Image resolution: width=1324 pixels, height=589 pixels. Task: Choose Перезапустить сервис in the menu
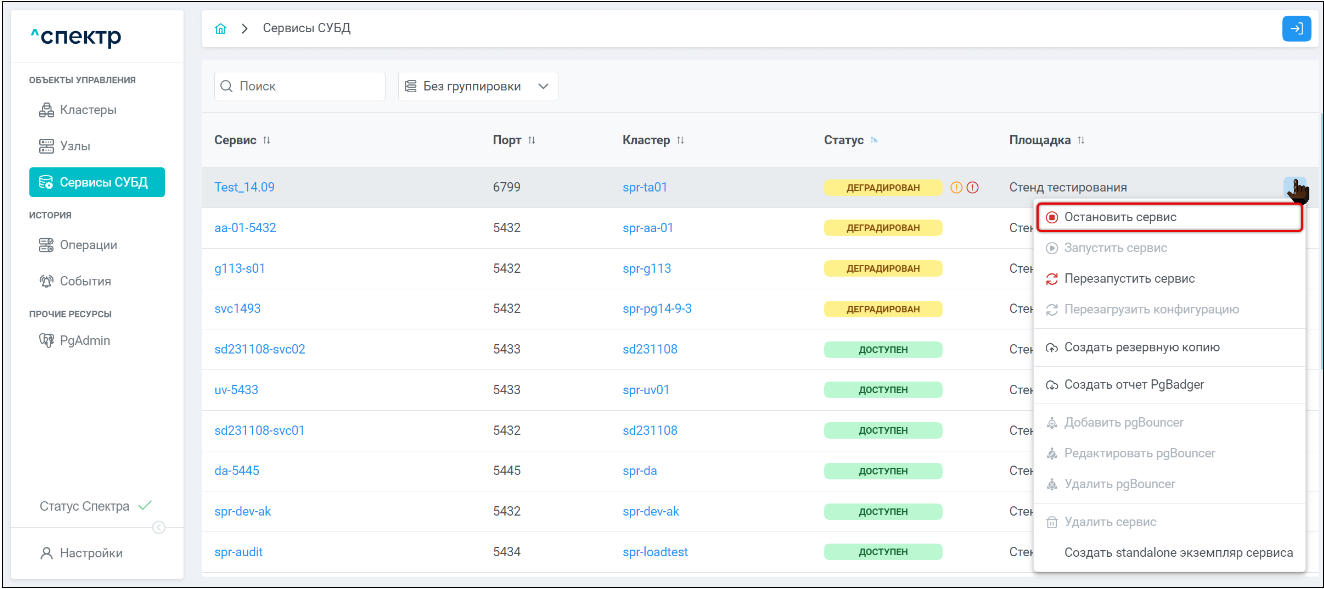tap(1129, 279)
